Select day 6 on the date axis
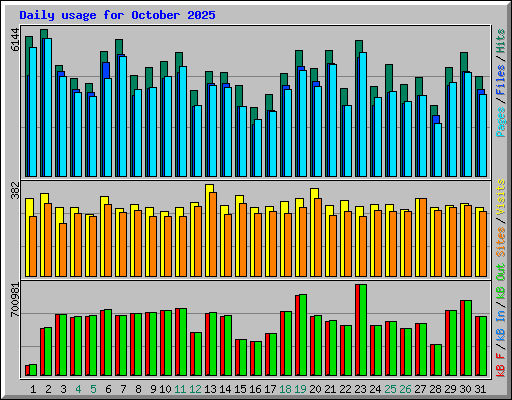Viewport: 512px width, 400px height. [x=108, y=389]
